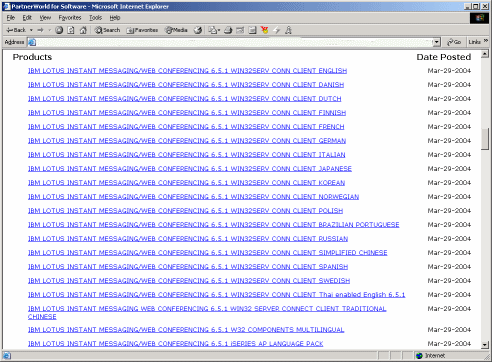Click the status bar page icon
The width and height of the screenshot is (492, 362).
[7, 356]
